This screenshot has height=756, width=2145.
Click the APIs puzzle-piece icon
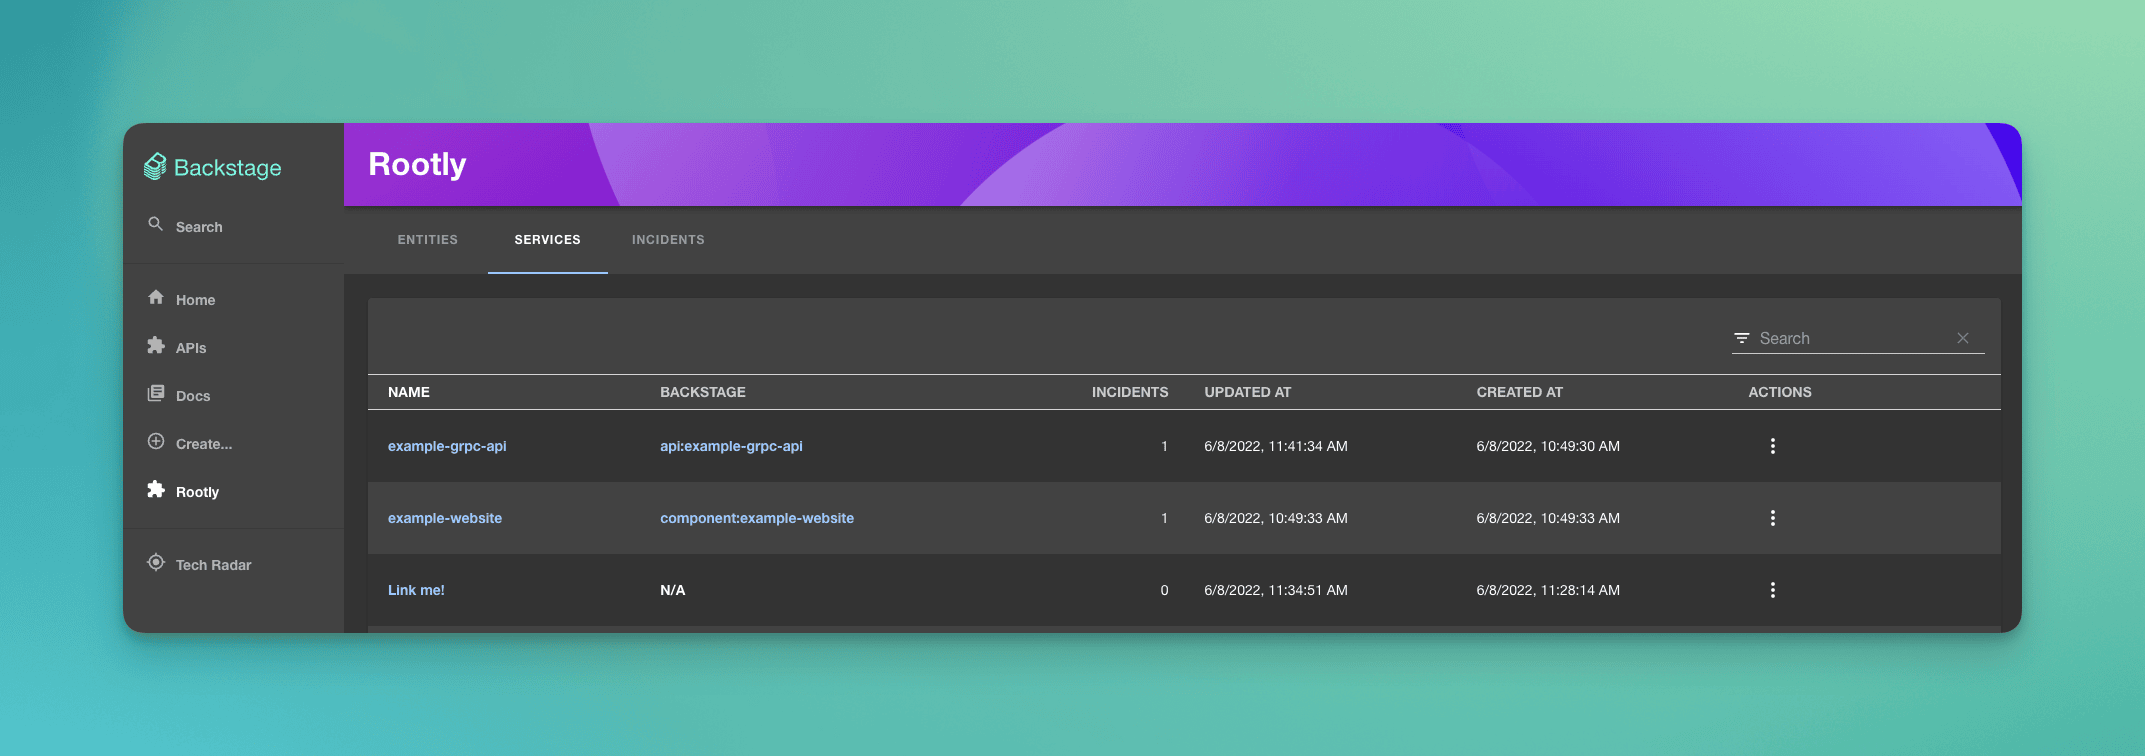click(x=155, y=345)
